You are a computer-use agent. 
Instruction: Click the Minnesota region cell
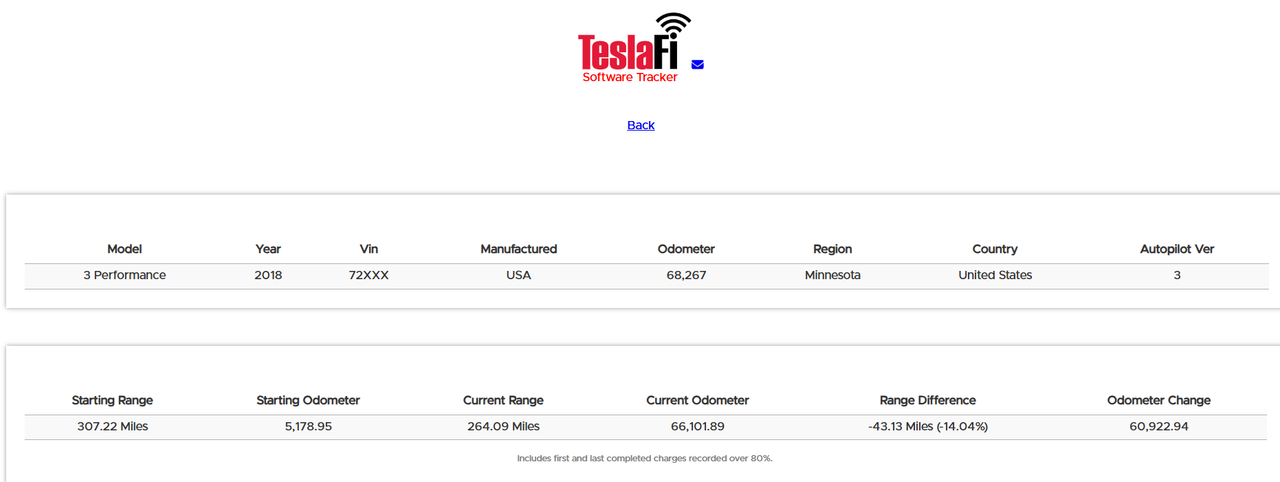click(833, 275)
